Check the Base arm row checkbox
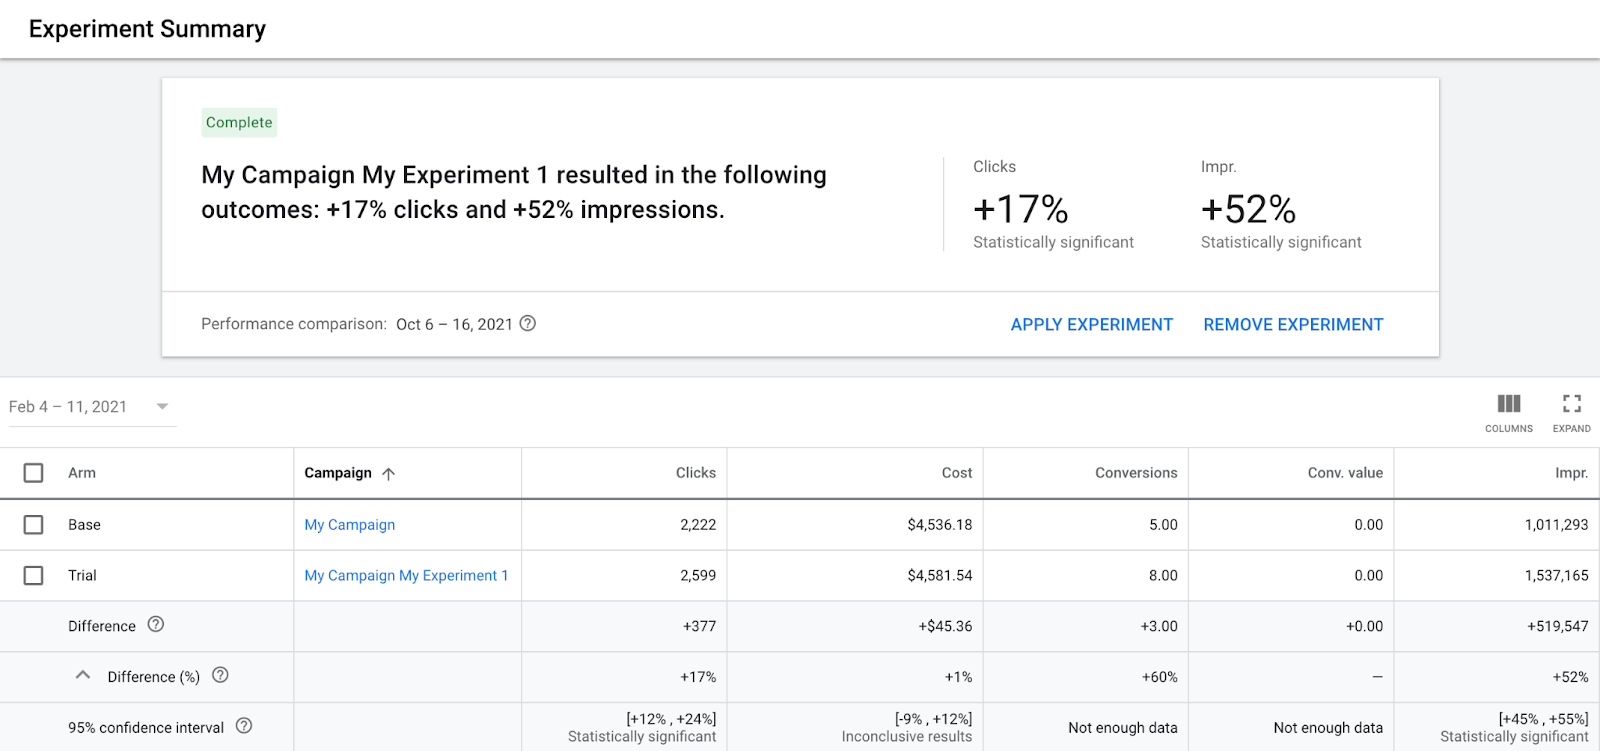The height and width of the screenshot is (751, 1600). pos(33,525)
